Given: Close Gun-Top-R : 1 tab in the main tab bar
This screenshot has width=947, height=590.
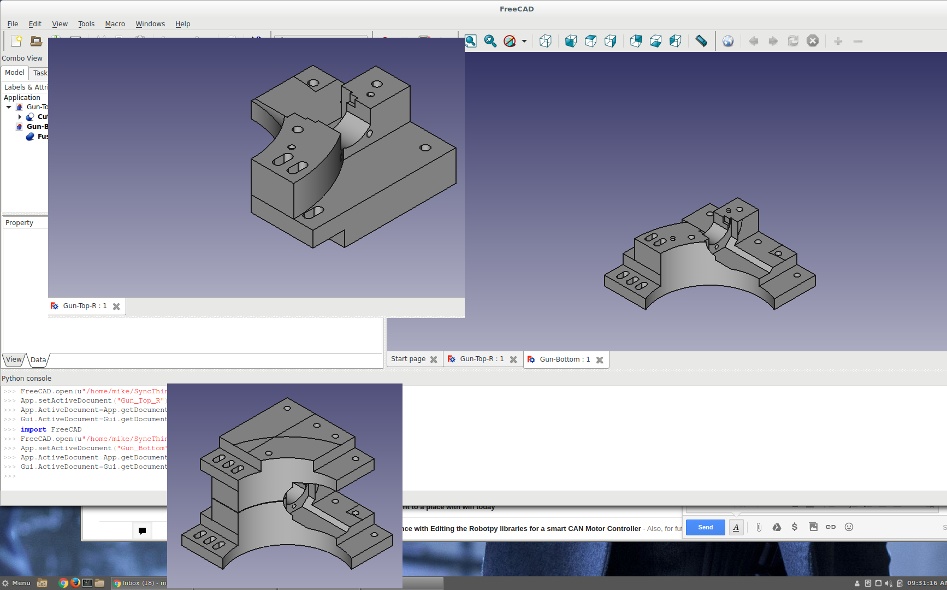Looking at the screenshot, I should tap(513, 359).
